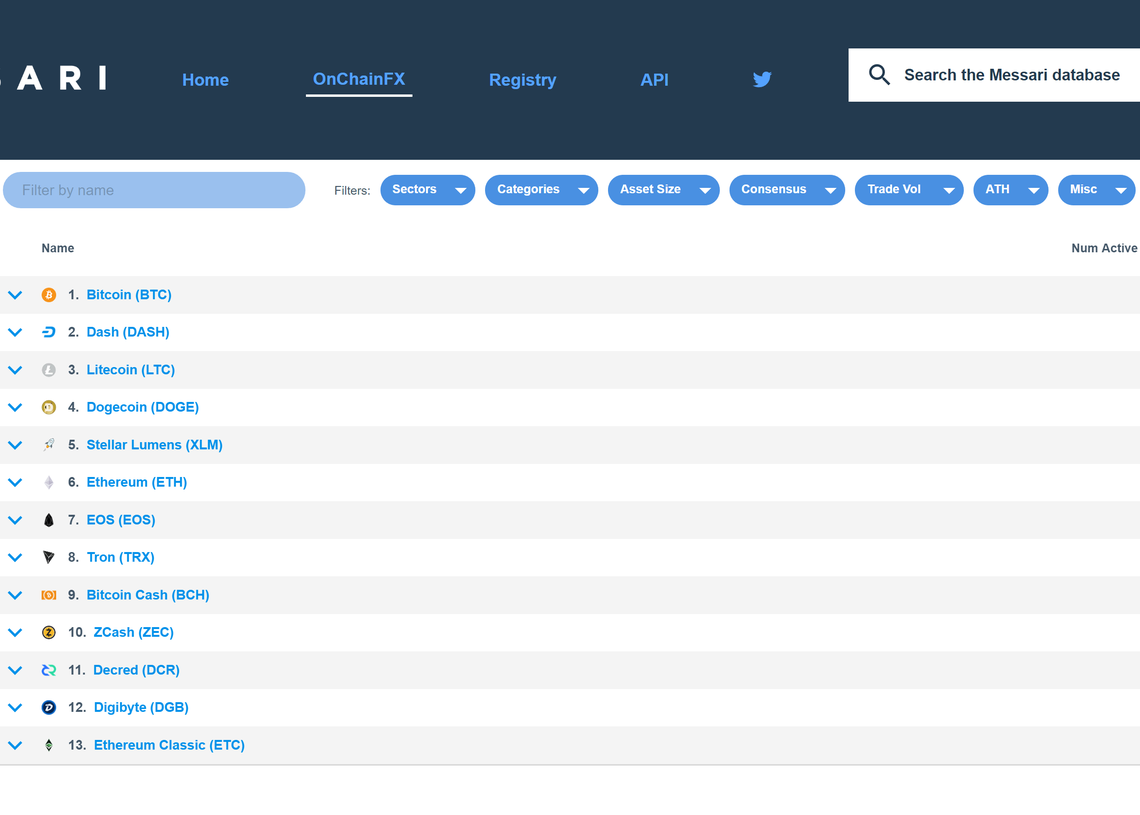Focus the Filter by name field
This screenshot has width=1140, height=815.
(154, 190)
